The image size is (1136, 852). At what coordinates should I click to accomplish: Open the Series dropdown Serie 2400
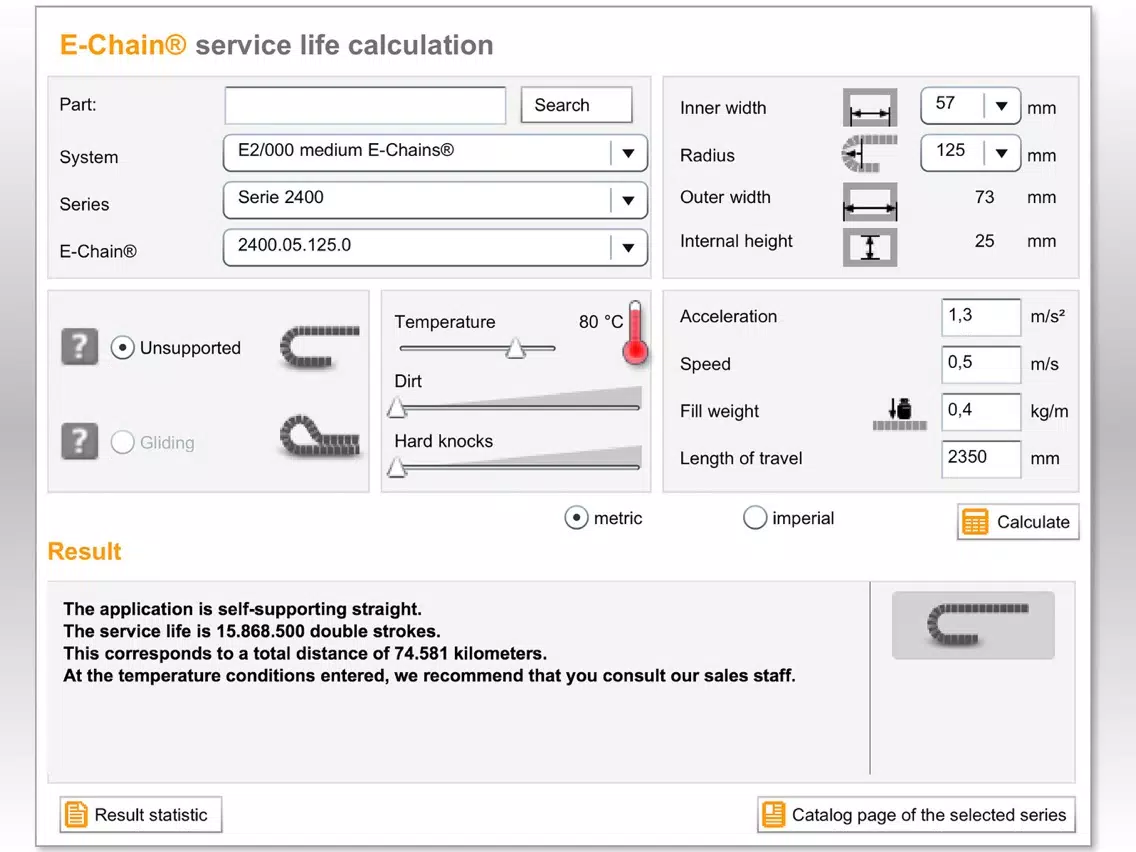435,200
